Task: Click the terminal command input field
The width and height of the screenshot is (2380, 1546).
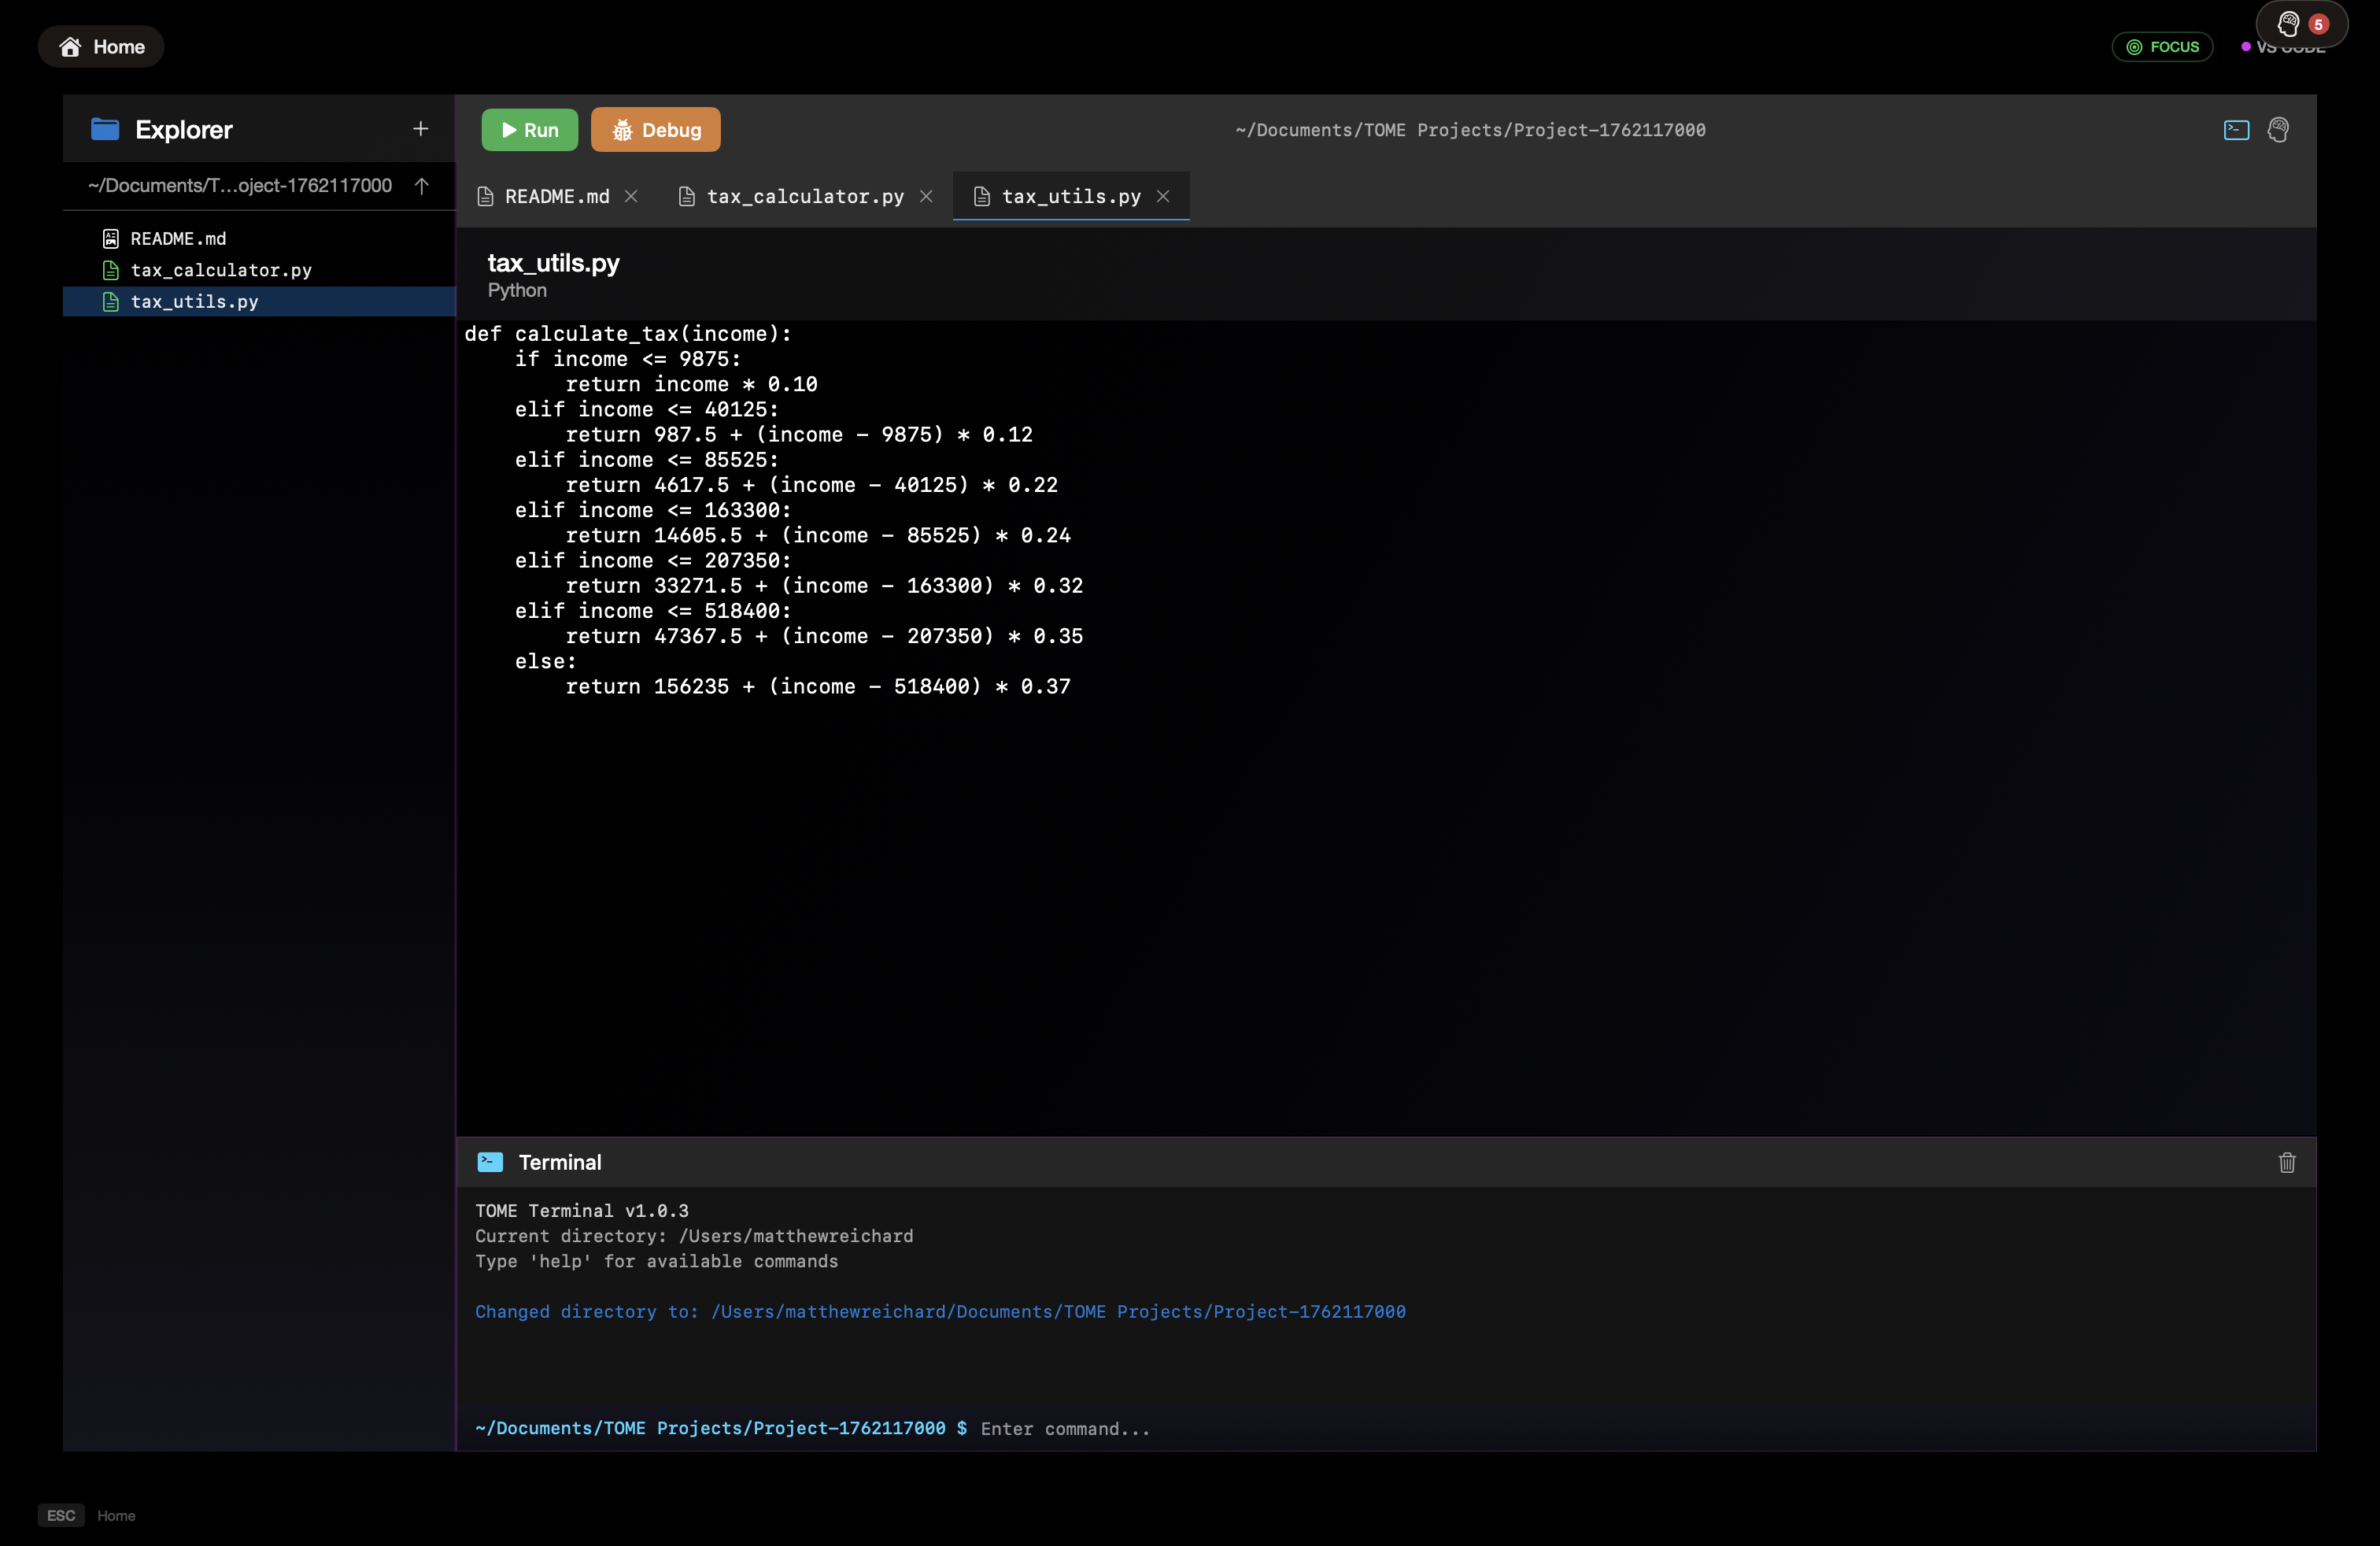Action: (1400, 1429)
